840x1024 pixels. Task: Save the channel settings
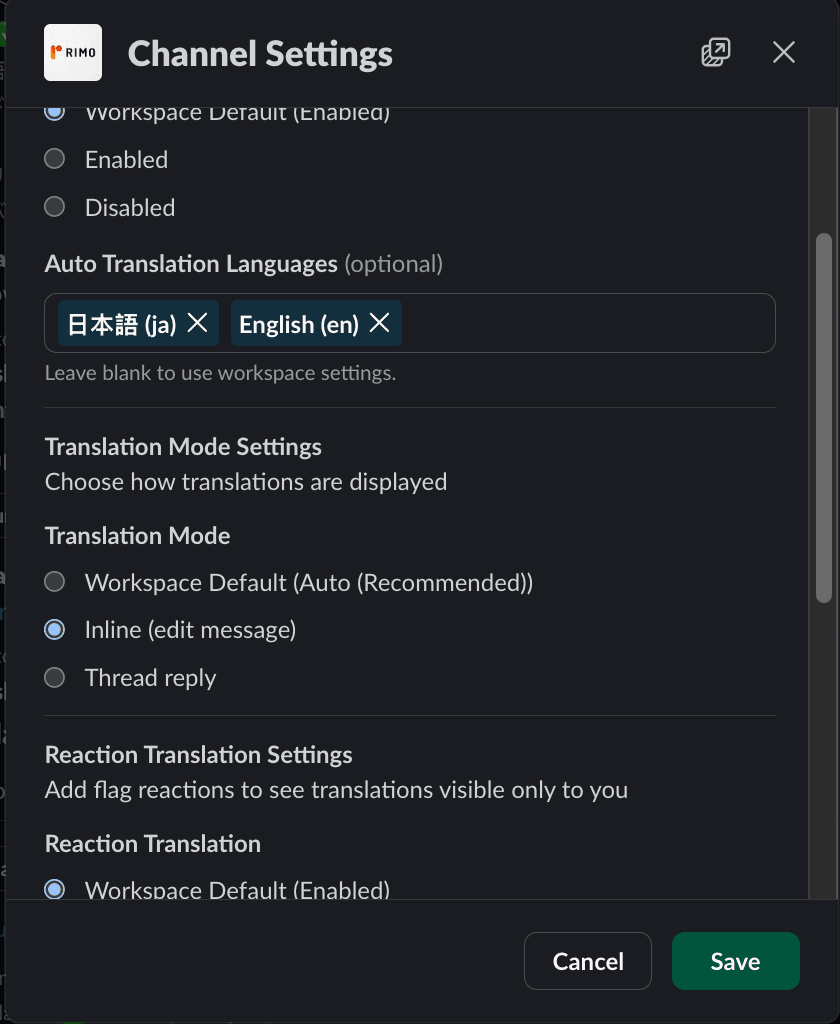(735, 961)
